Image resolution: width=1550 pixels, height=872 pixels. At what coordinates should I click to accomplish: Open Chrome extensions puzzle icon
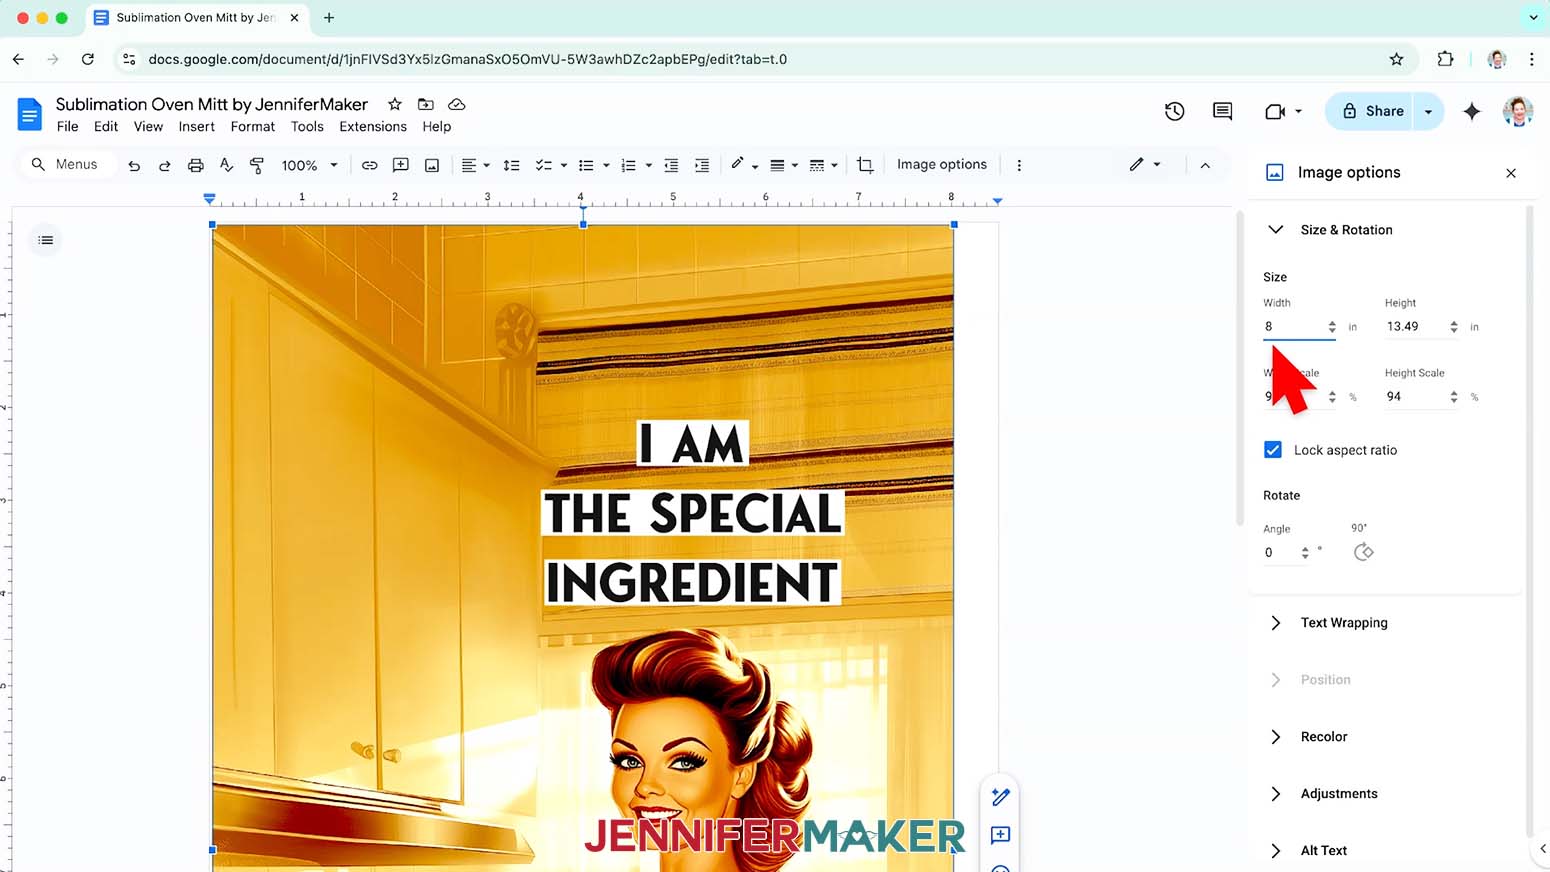pos(1445,59)
